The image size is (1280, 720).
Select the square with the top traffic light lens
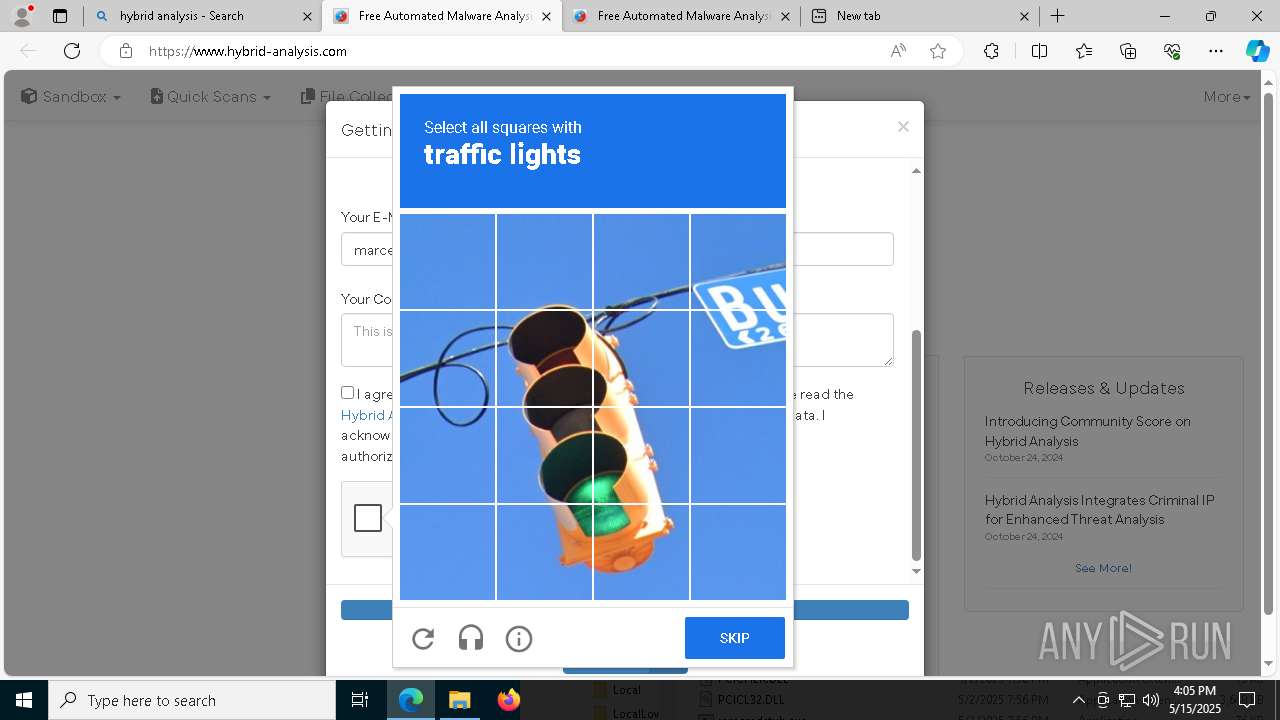coord(544,358)
